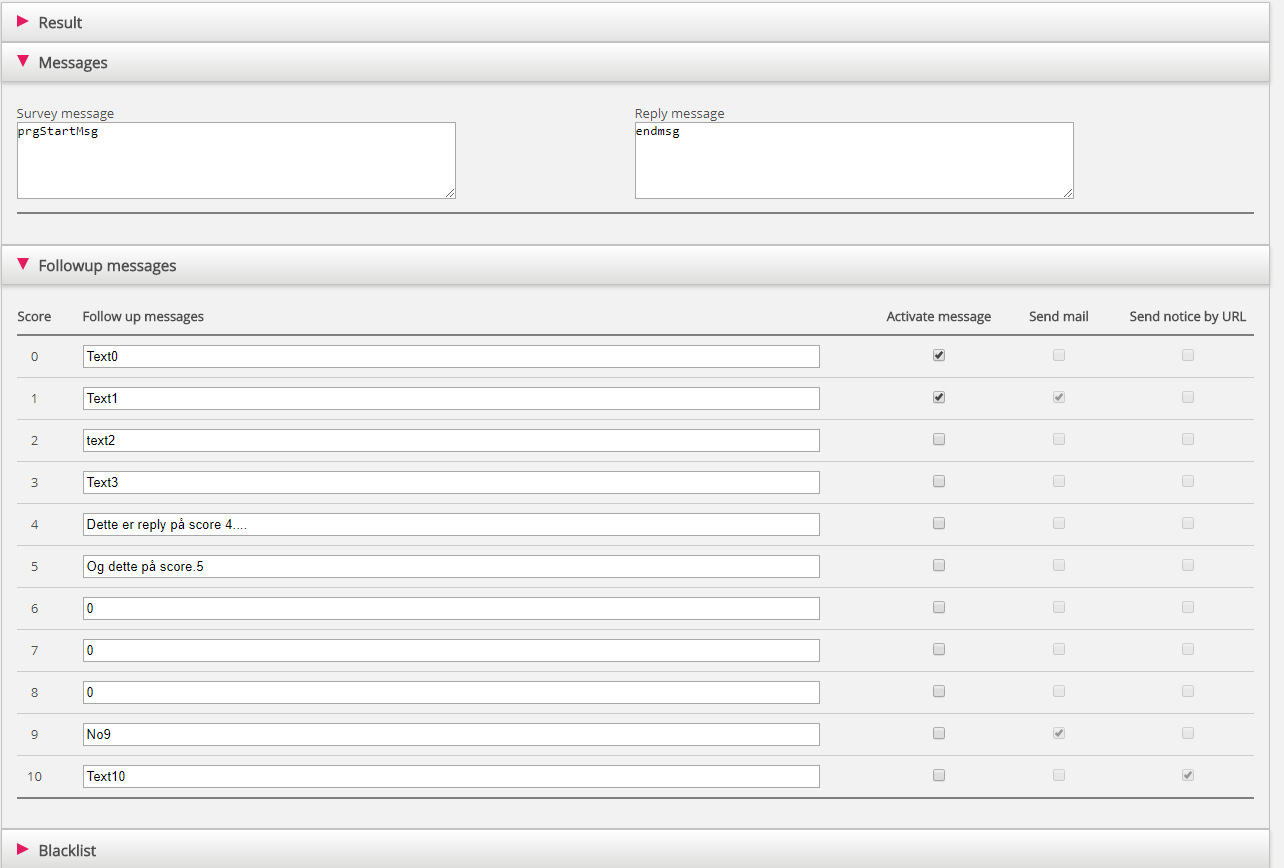Check Activate message for score 5
This screenshot has width=1284, height=868.
click(938, 565)
